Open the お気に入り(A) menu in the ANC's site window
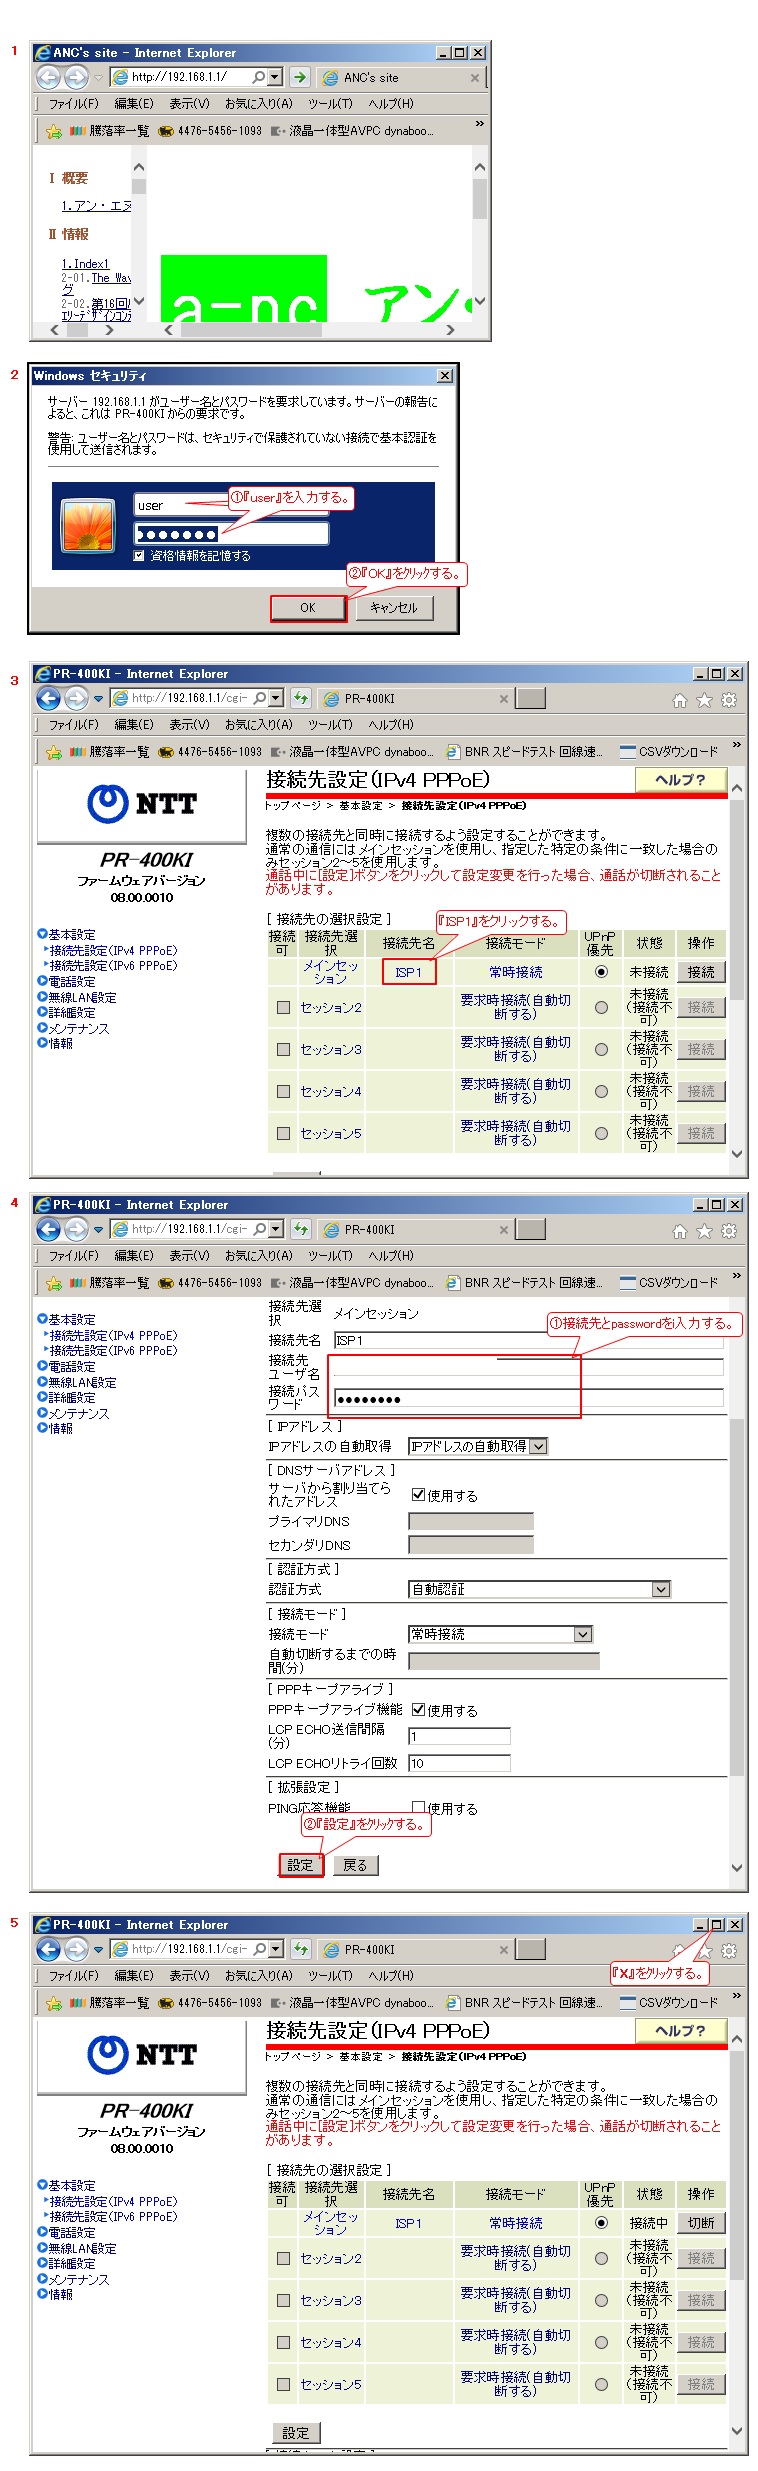Viewport: 758px width, 2471px height. 259,104
